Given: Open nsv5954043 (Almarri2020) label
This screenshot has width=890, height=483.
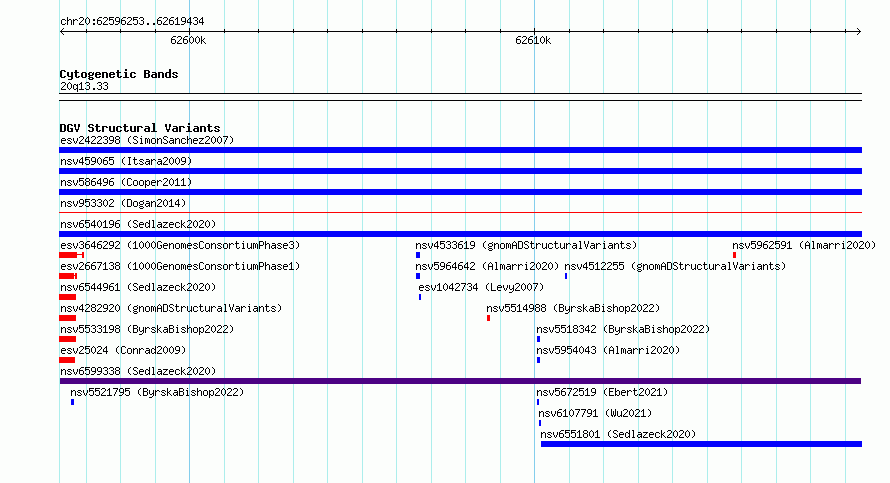Looking at the screenshot, I should 608,350.
